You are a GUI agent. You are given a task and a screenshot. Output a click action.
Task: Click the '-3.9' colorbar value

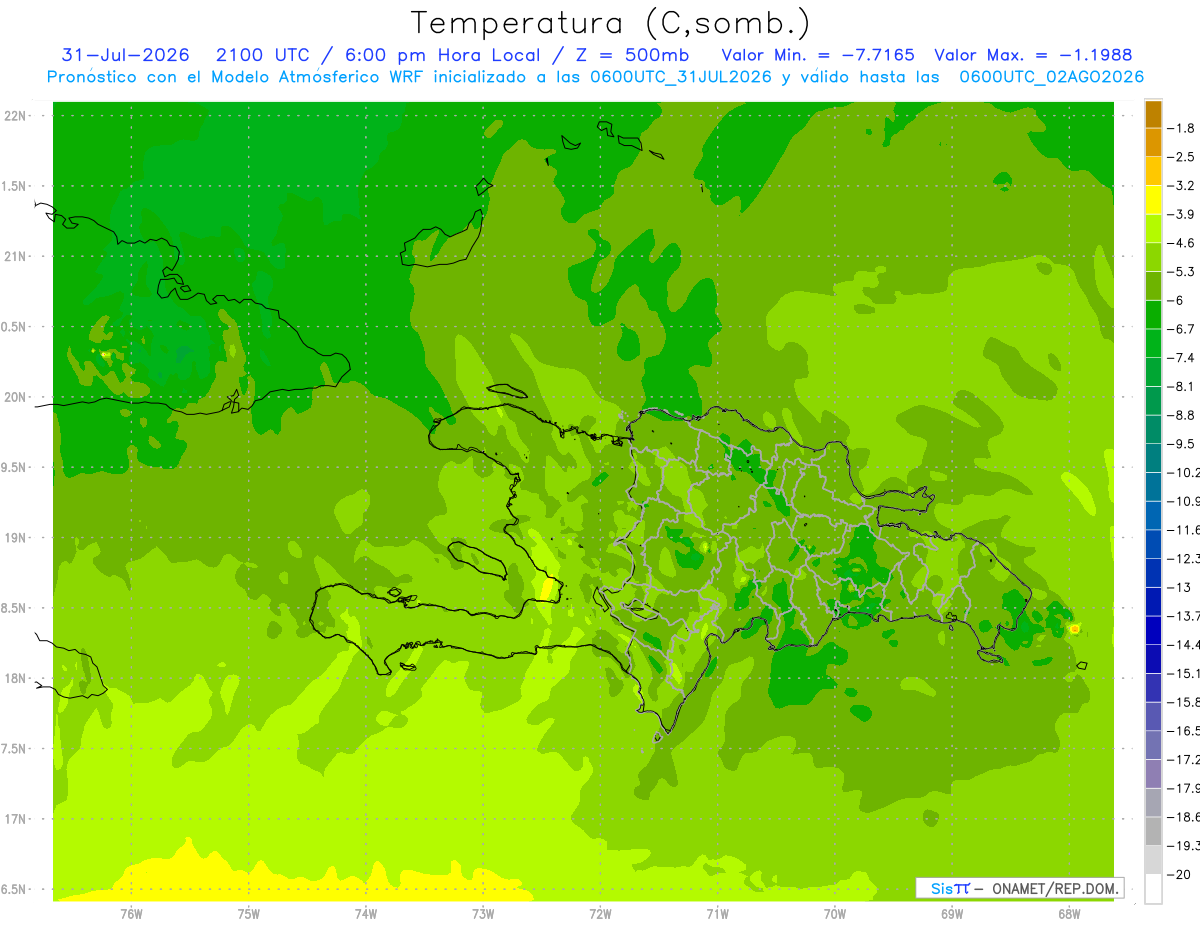[1182, 214]
